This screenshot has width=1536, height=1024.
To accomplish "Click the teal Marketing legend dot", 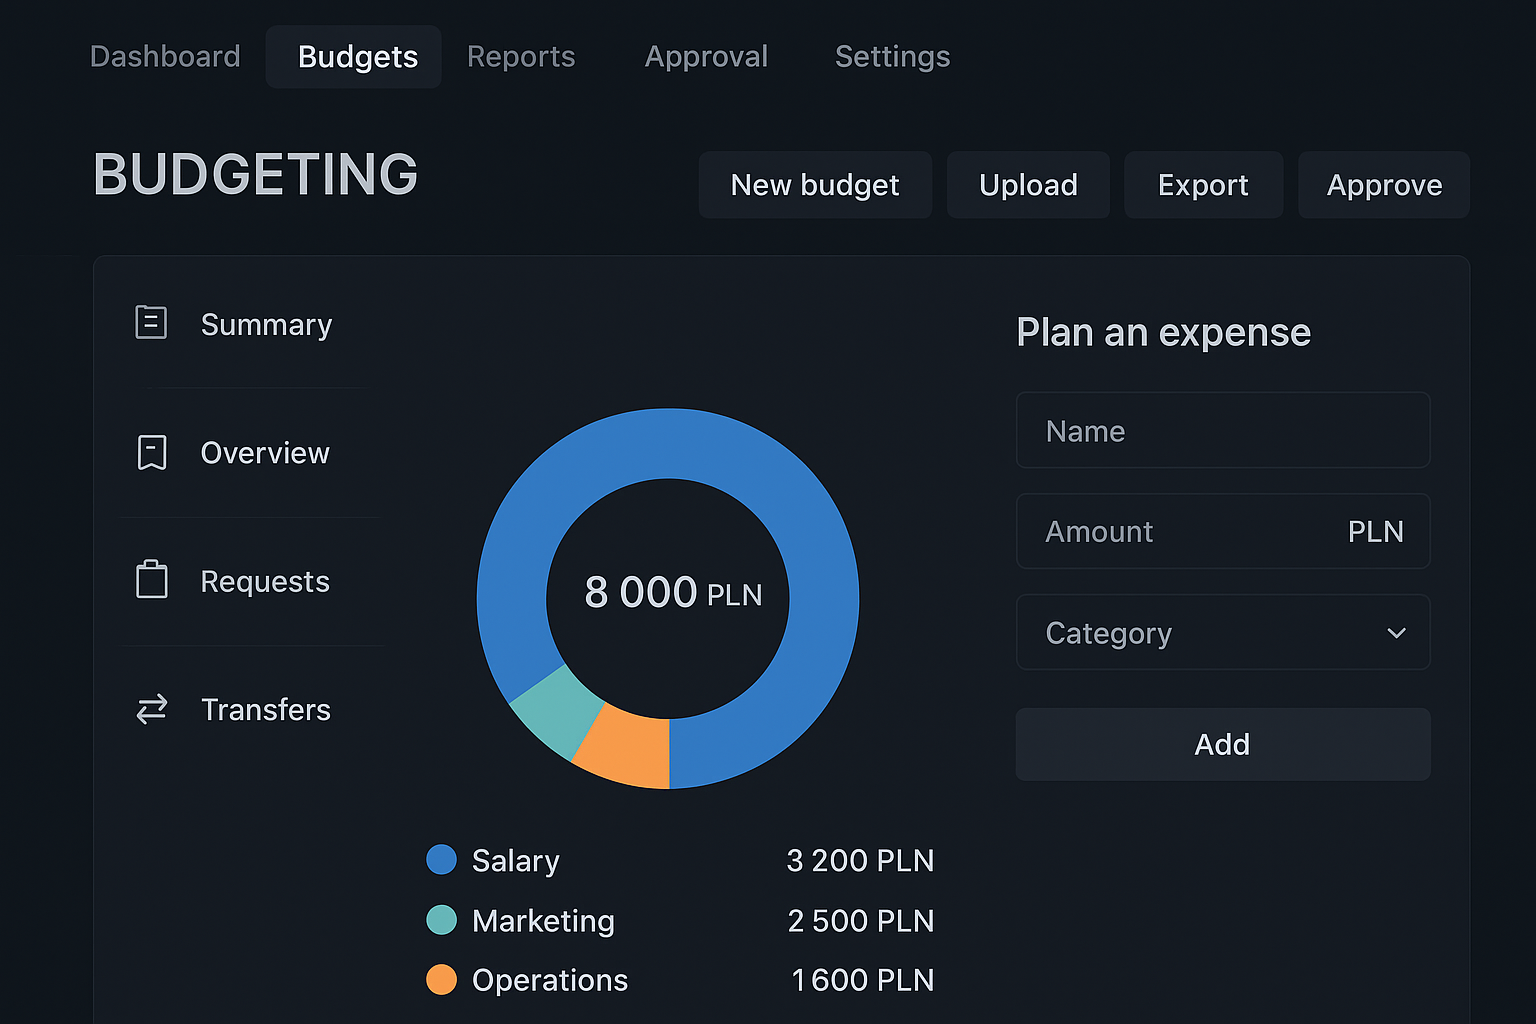I will pos(441,920).
